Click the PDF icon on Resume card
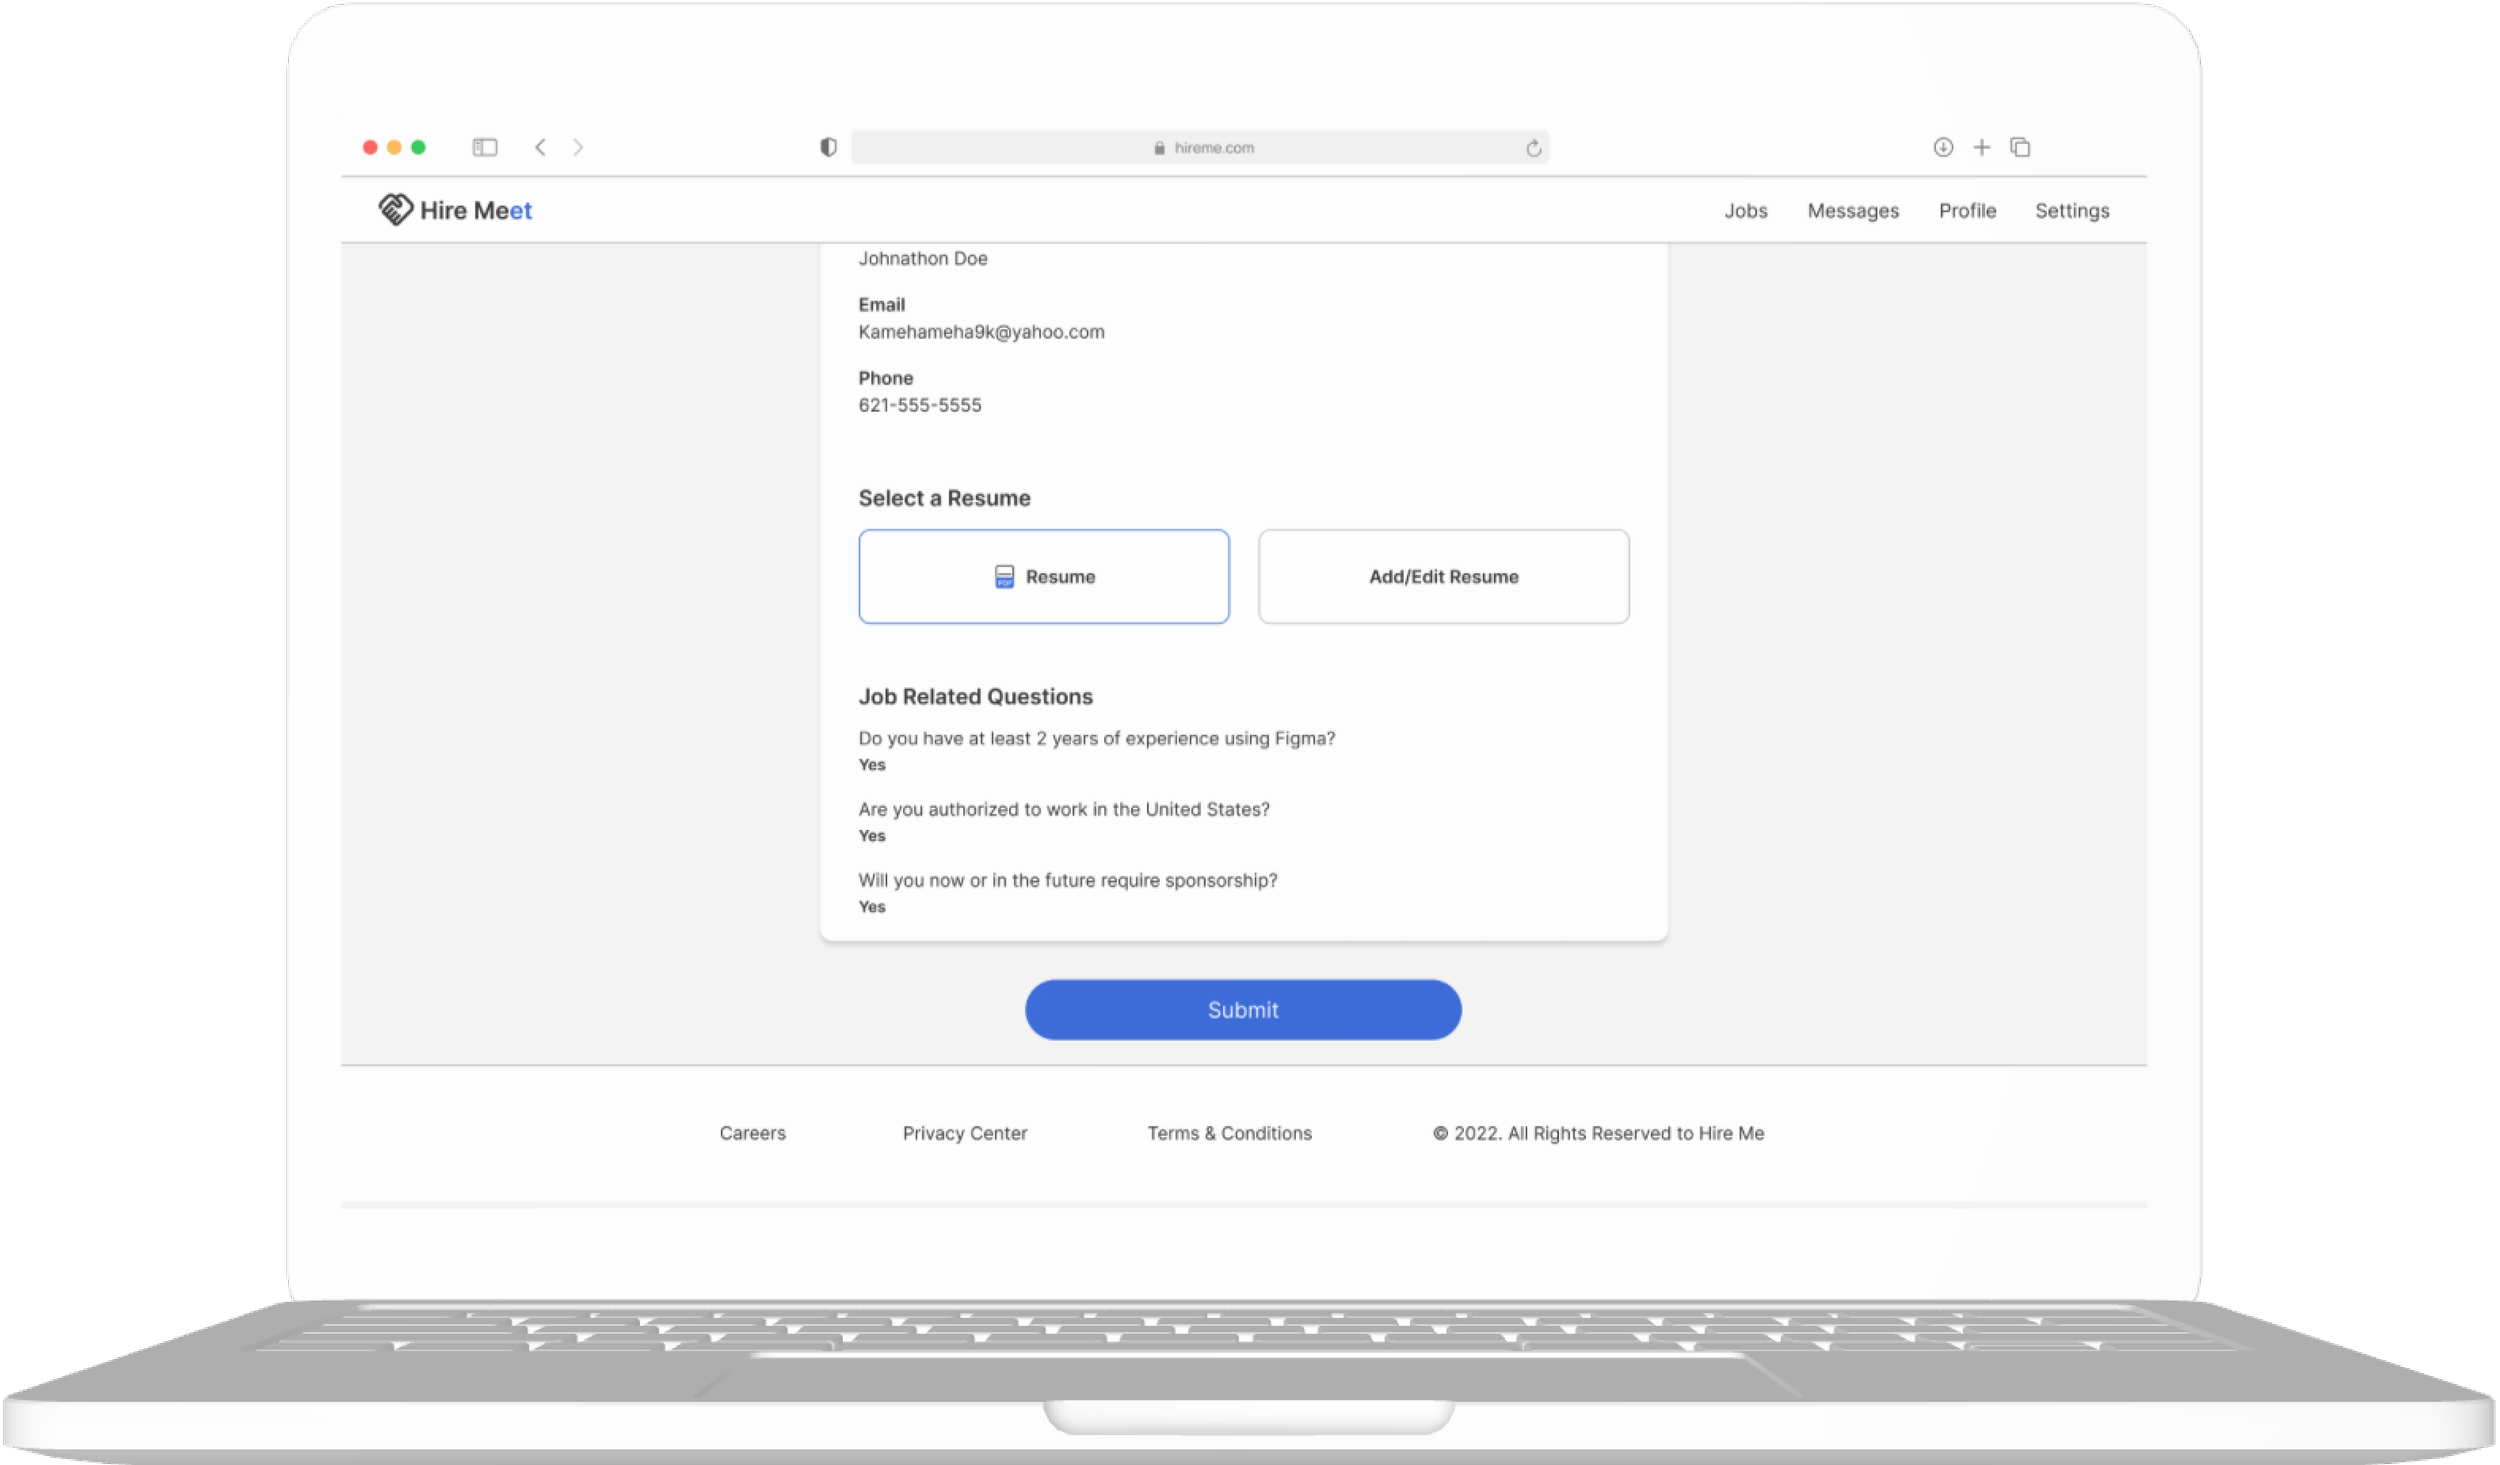The height and width of the screenshot is (1465, 2500). point(1004,576)
